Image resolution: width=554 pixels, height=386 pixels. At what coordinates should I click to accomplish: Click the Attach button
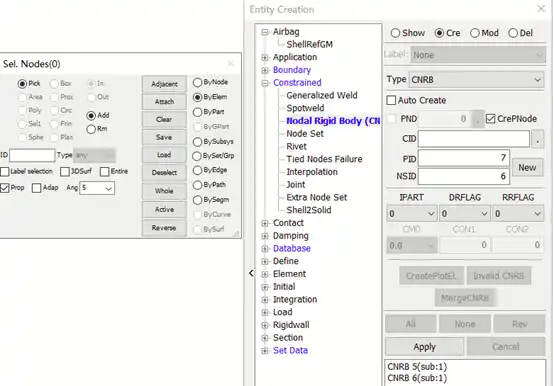pyautogui.click(x=164, y=102)
